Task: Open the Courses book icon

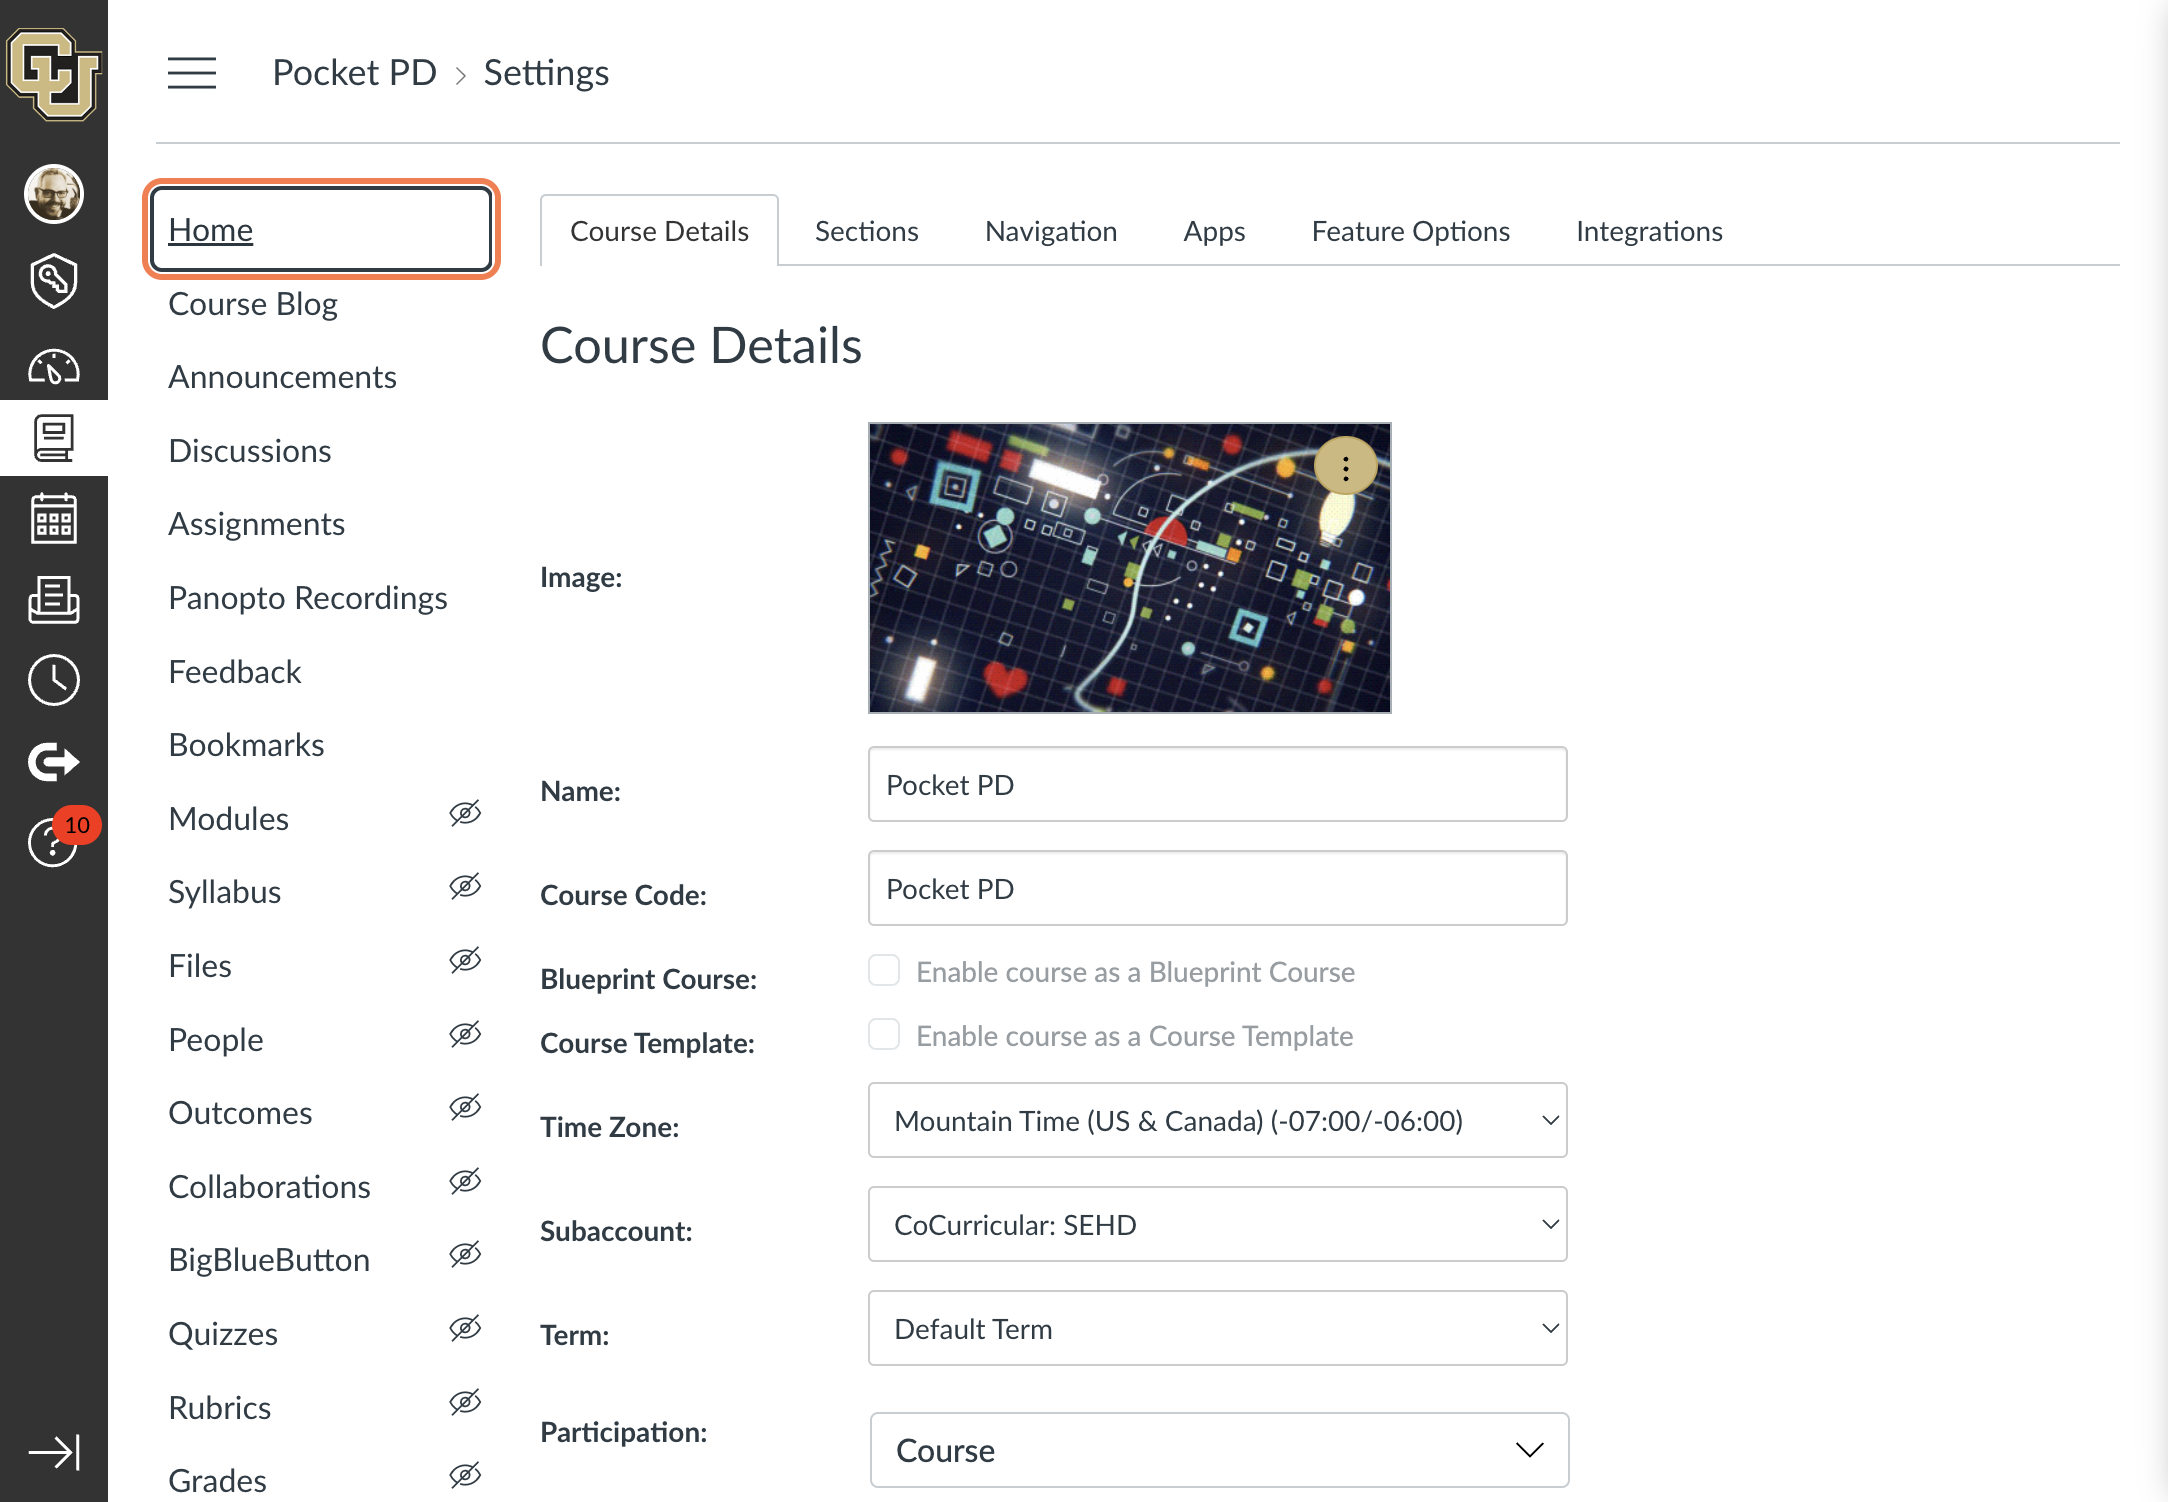Action: (54, 438)
